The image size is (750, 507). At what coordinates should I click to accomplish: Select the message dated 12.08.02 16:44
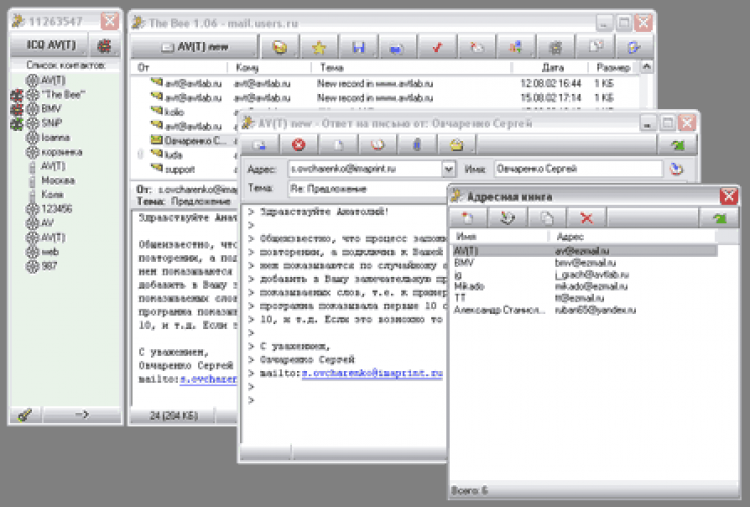[387, 84]
